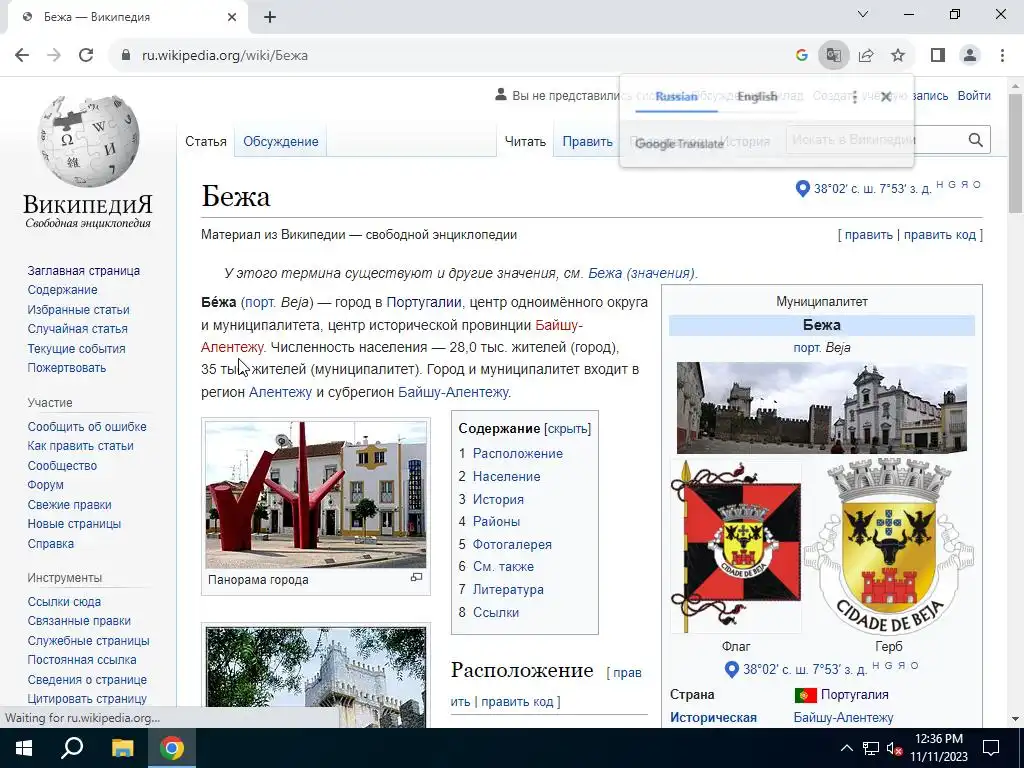The height and width of the screenshot is (768, 1024).
Task: Open Windows taskbar search
Action: click(x=72, y=748)
